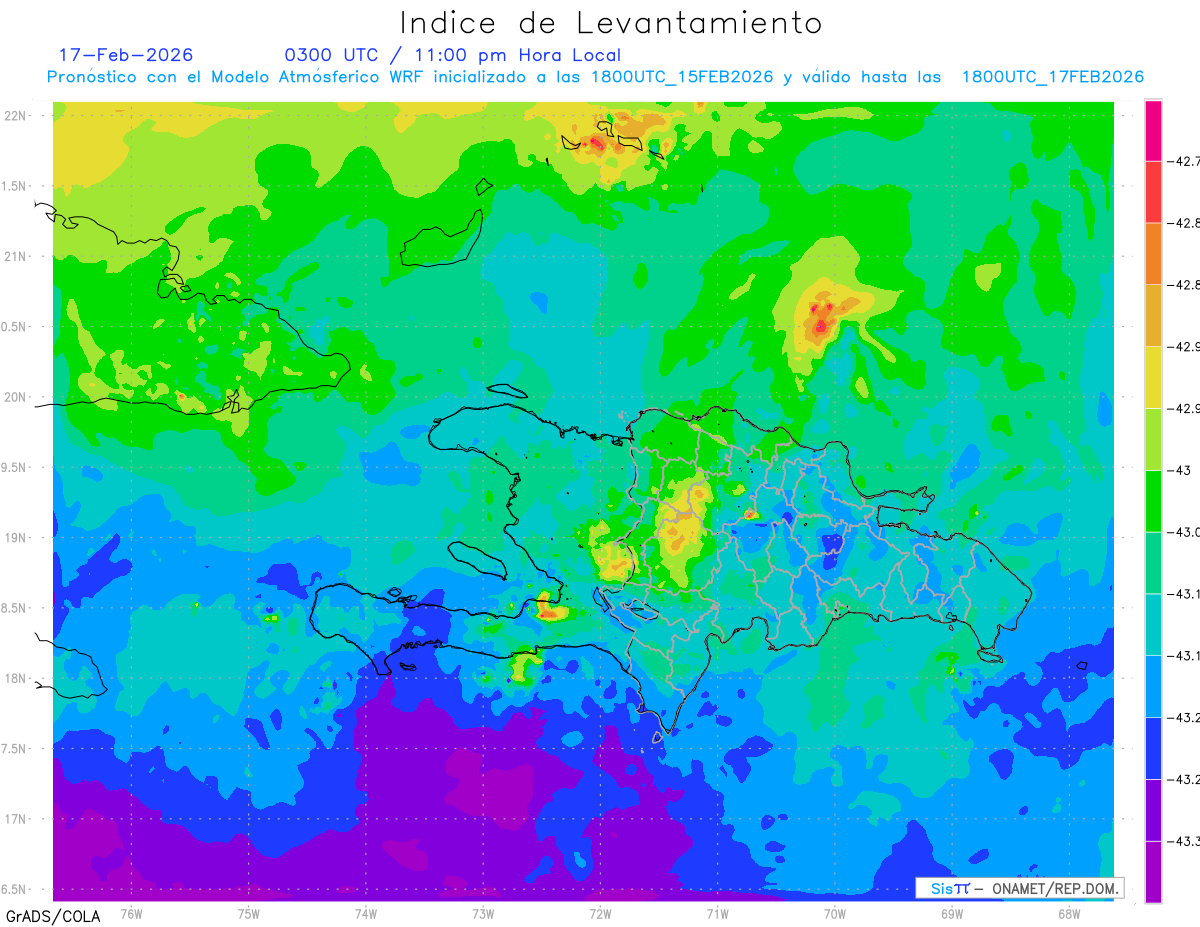Viewport: 1200px width, 927px height.
Task: Click longitude label '76W'
Action: [131, 914]
